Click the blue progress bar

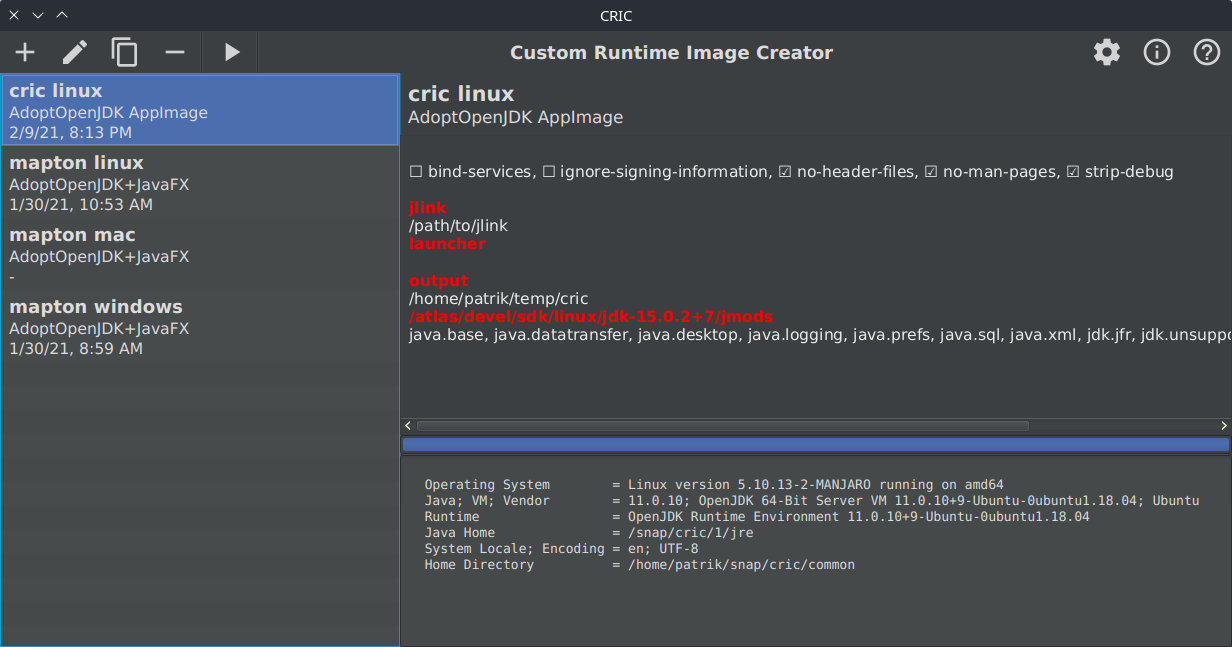pyautogui.click(x=815, y=443)
